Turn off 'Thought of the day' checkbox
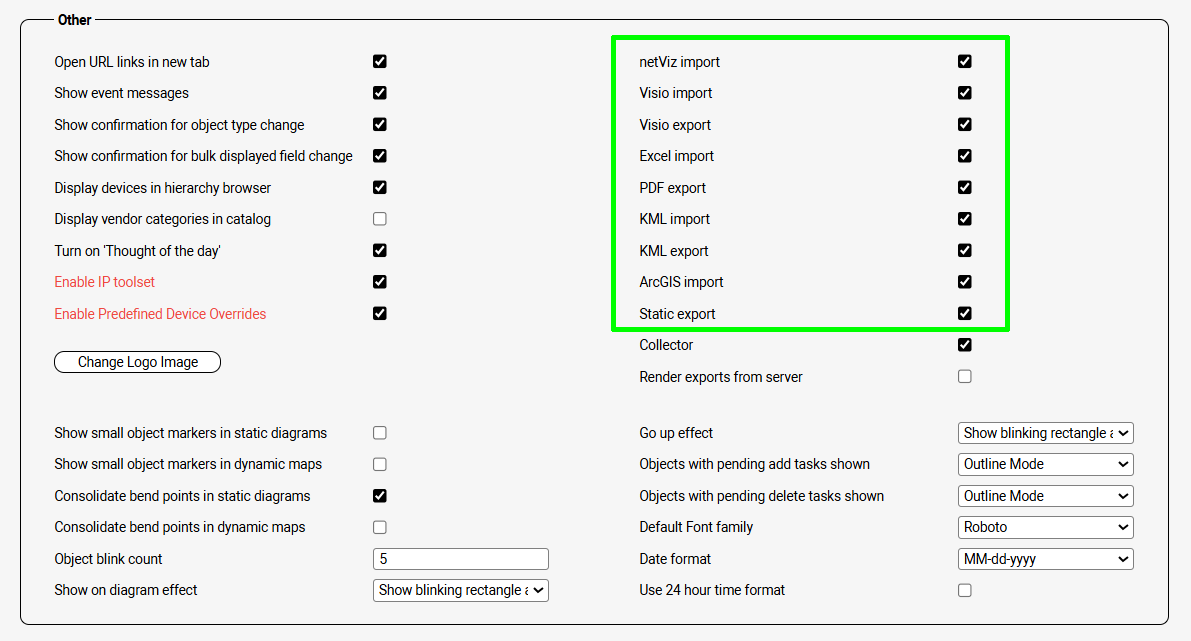 [x=379, y=250]
